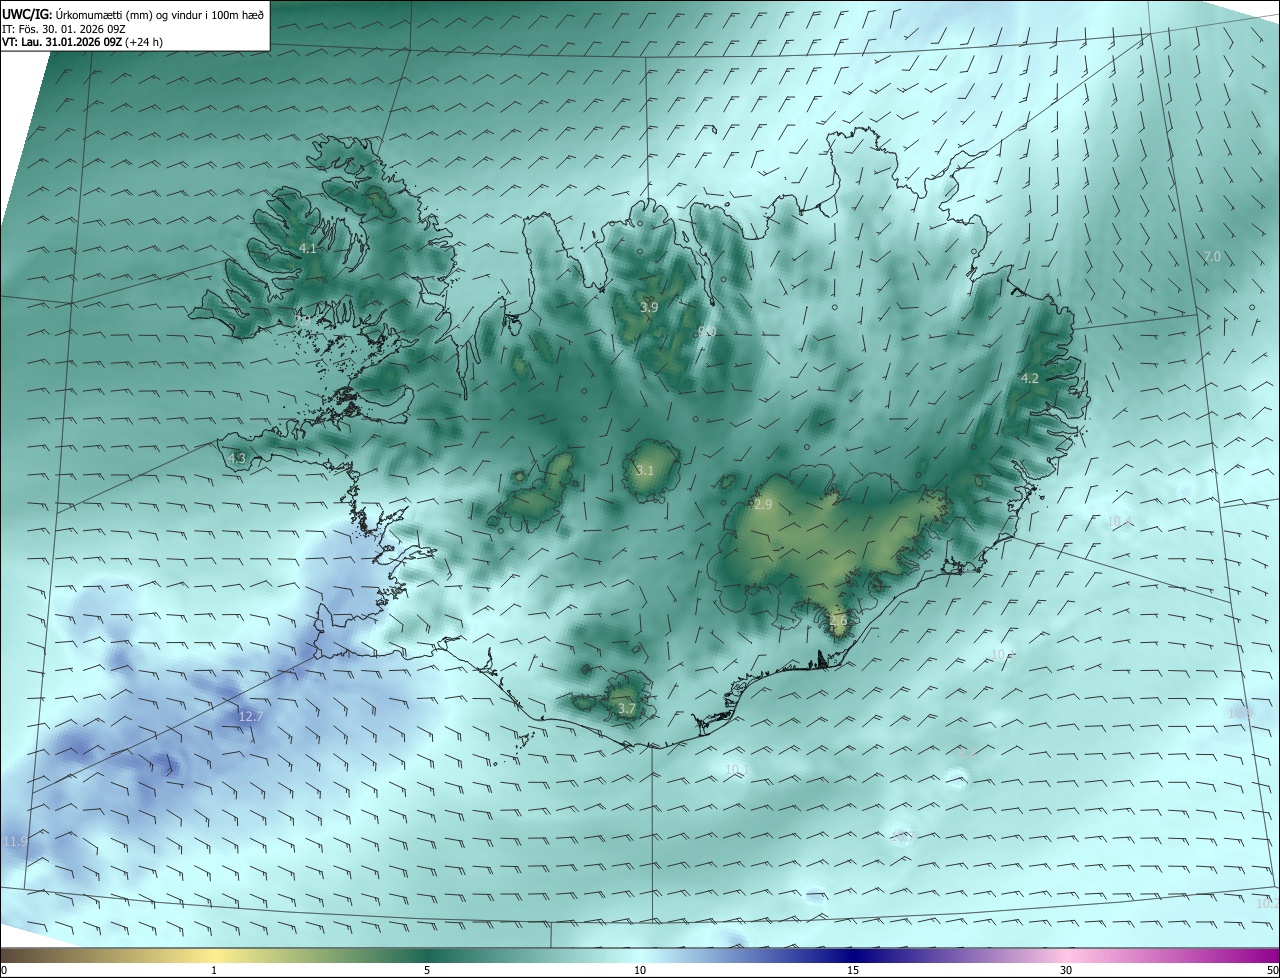
Task: Click the colour scale label 50
Action: 1272,971
